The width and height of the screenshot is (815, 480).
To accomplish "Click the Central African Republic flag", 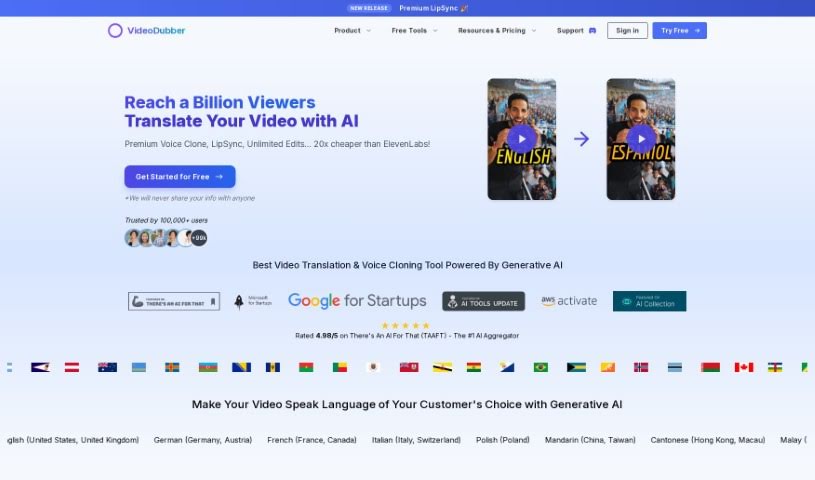I will click(775, 367).
